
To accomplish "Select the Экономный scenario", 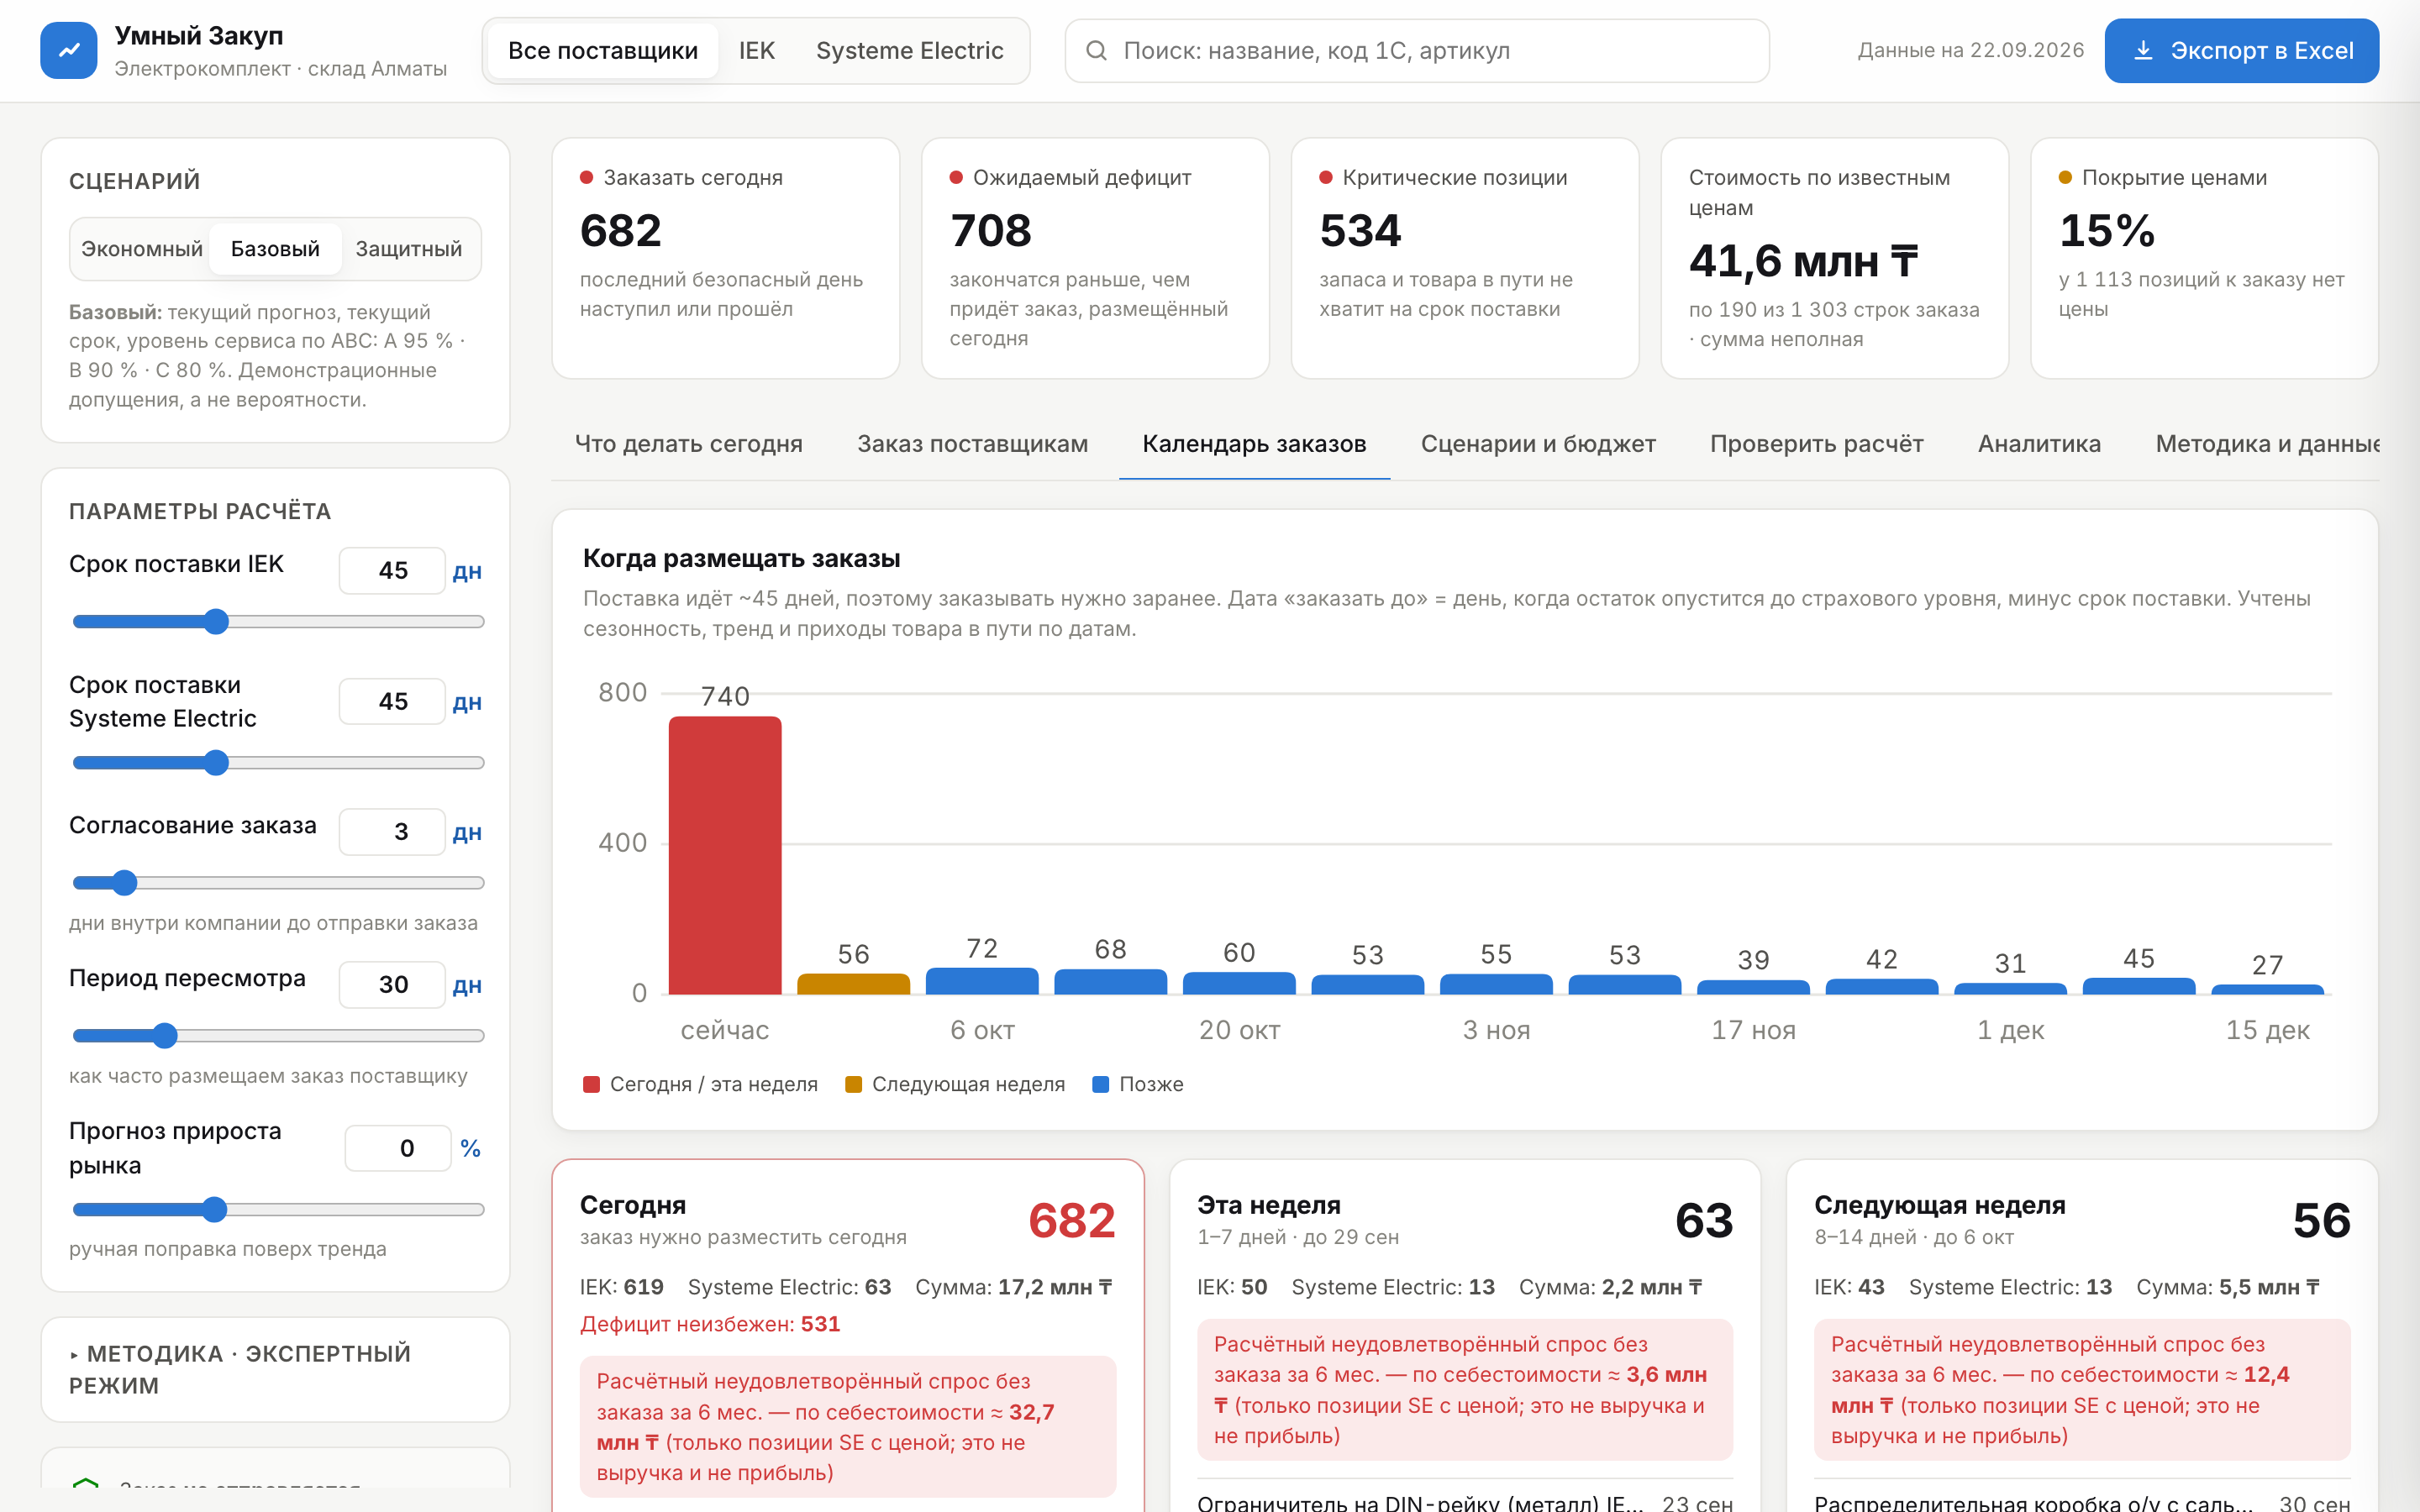I will click(x=141, y=249).
